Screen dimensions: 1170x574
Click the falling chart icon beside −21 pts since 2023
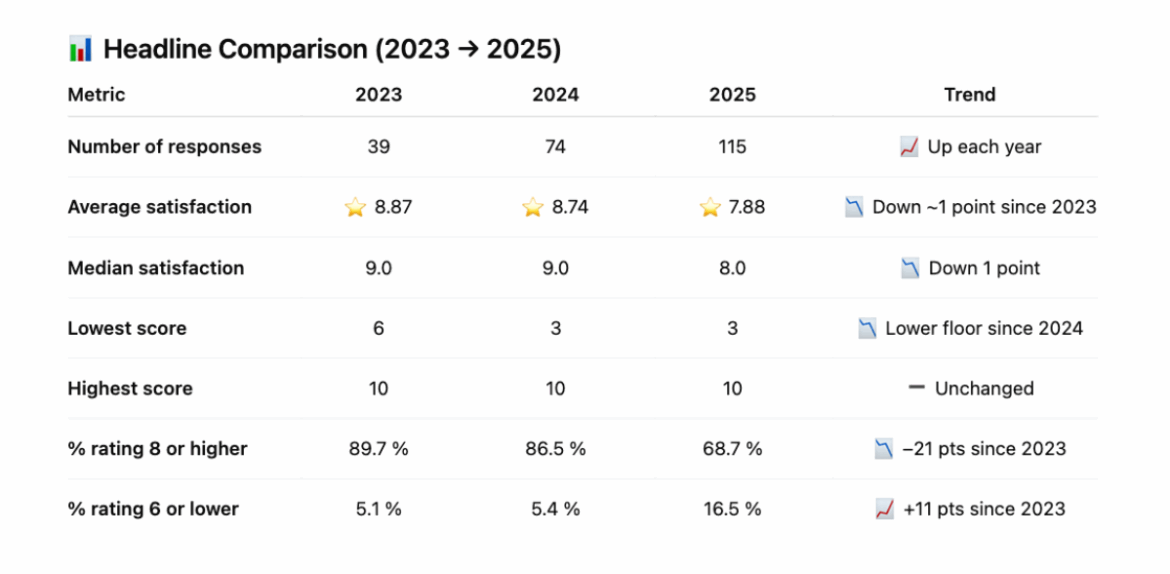click(883, 449)
